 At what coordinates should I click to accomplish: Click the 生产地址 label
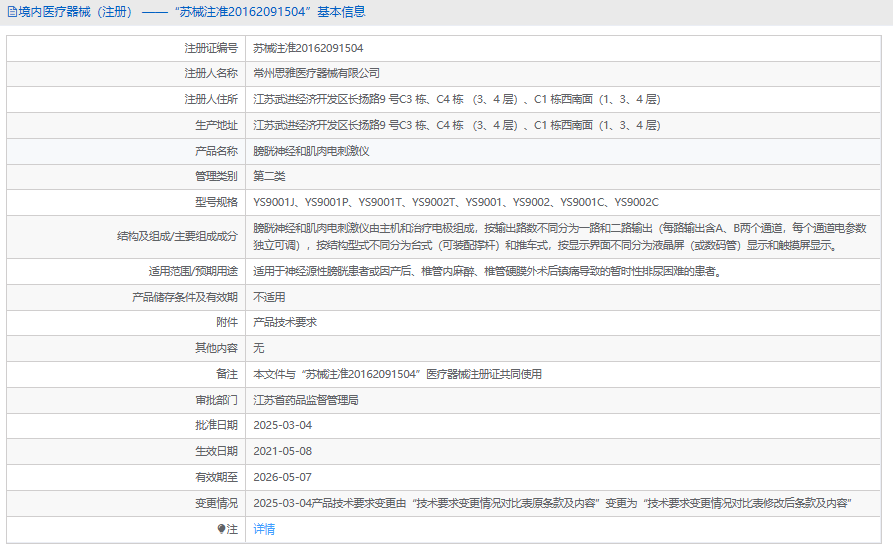point(216,125)
